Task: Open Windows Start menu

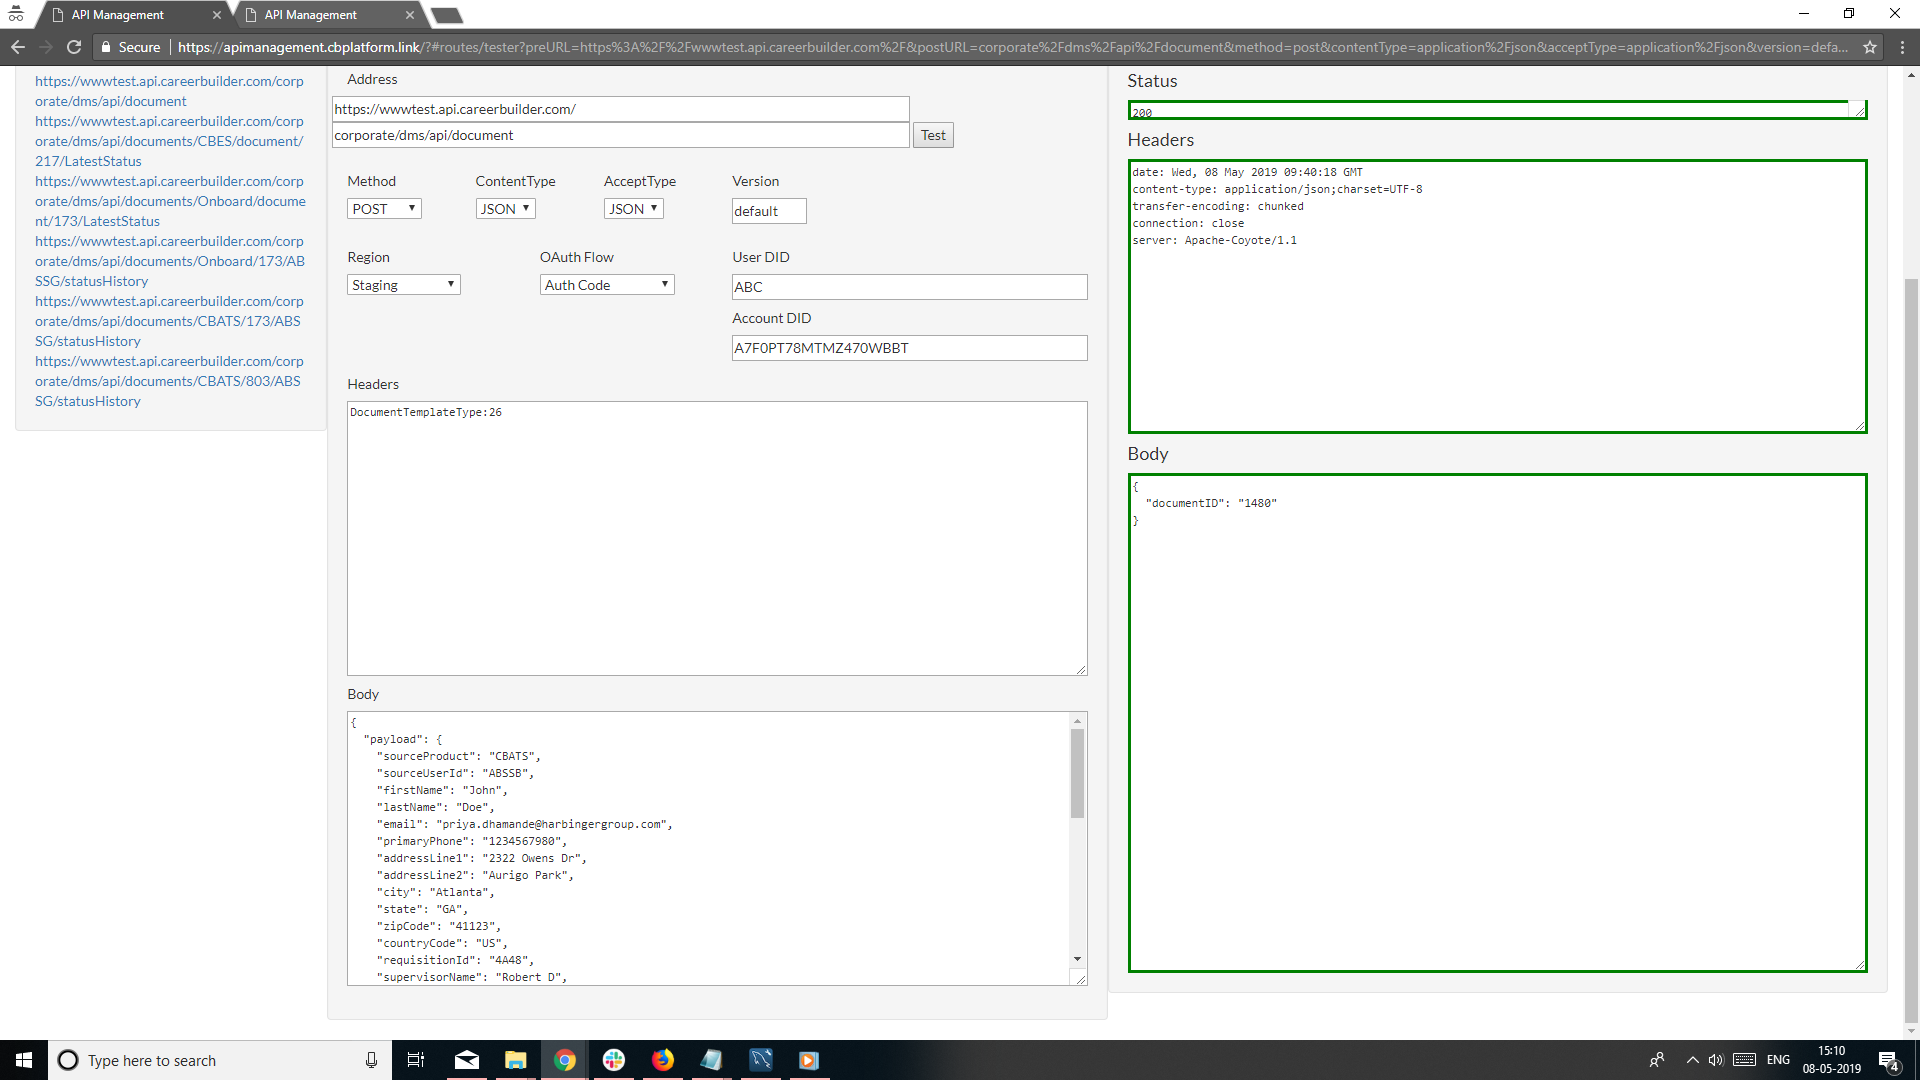Action: [24, 1060]
